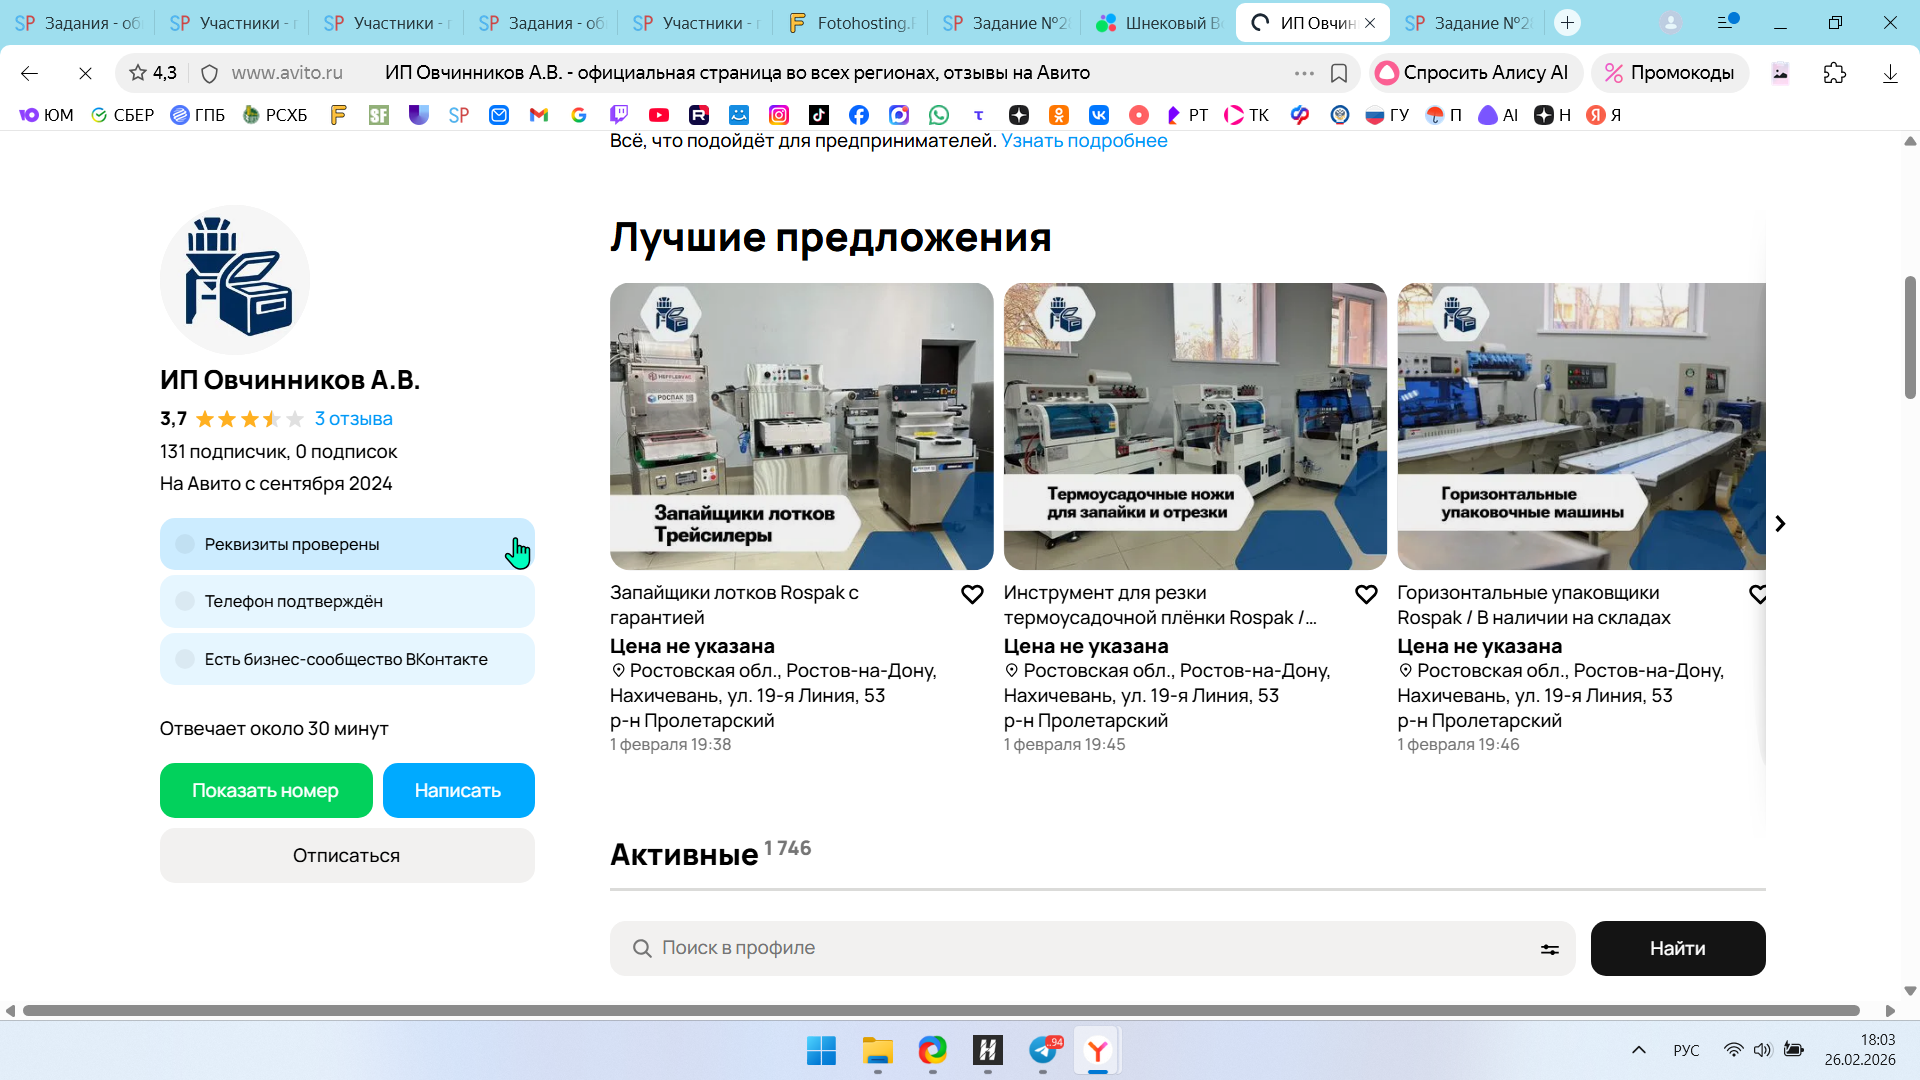Click the Показать номер button

(266, 790)
